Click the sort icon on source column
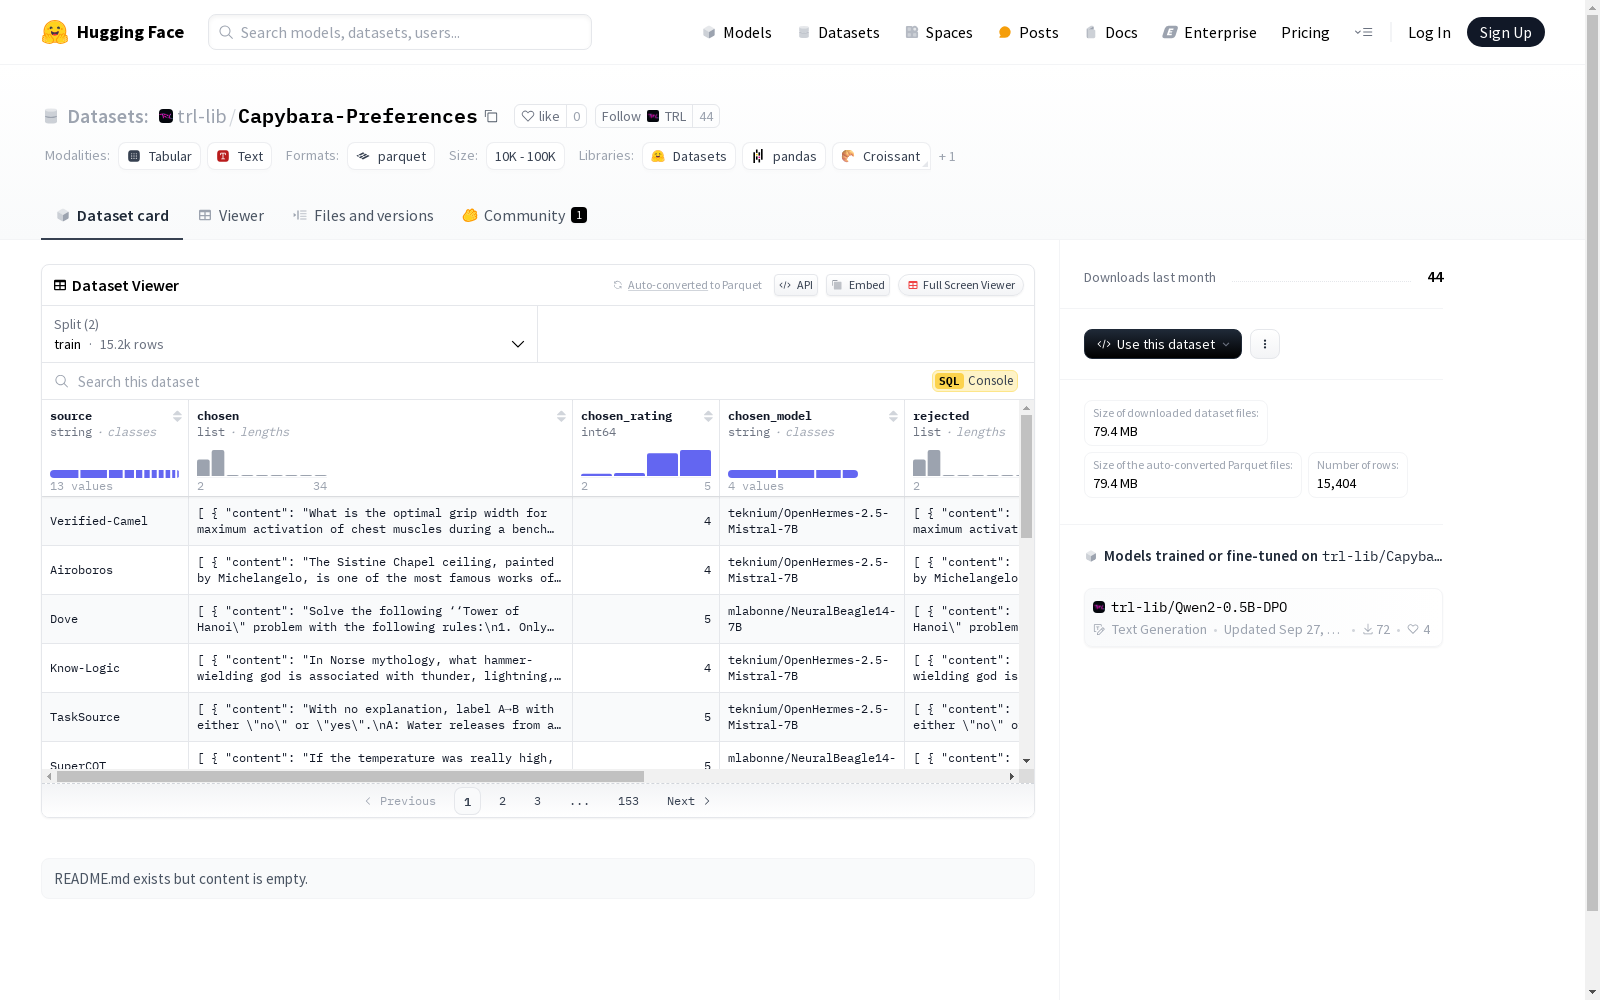This screenshot has width=1600, height=1000. click(x=177, y=416)
